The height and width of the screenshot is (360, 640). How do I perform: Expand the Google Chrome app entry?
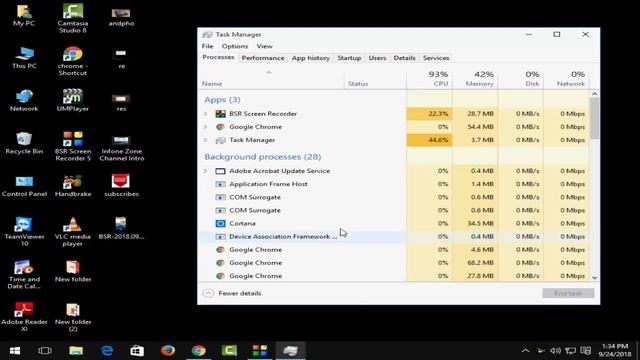206,127
